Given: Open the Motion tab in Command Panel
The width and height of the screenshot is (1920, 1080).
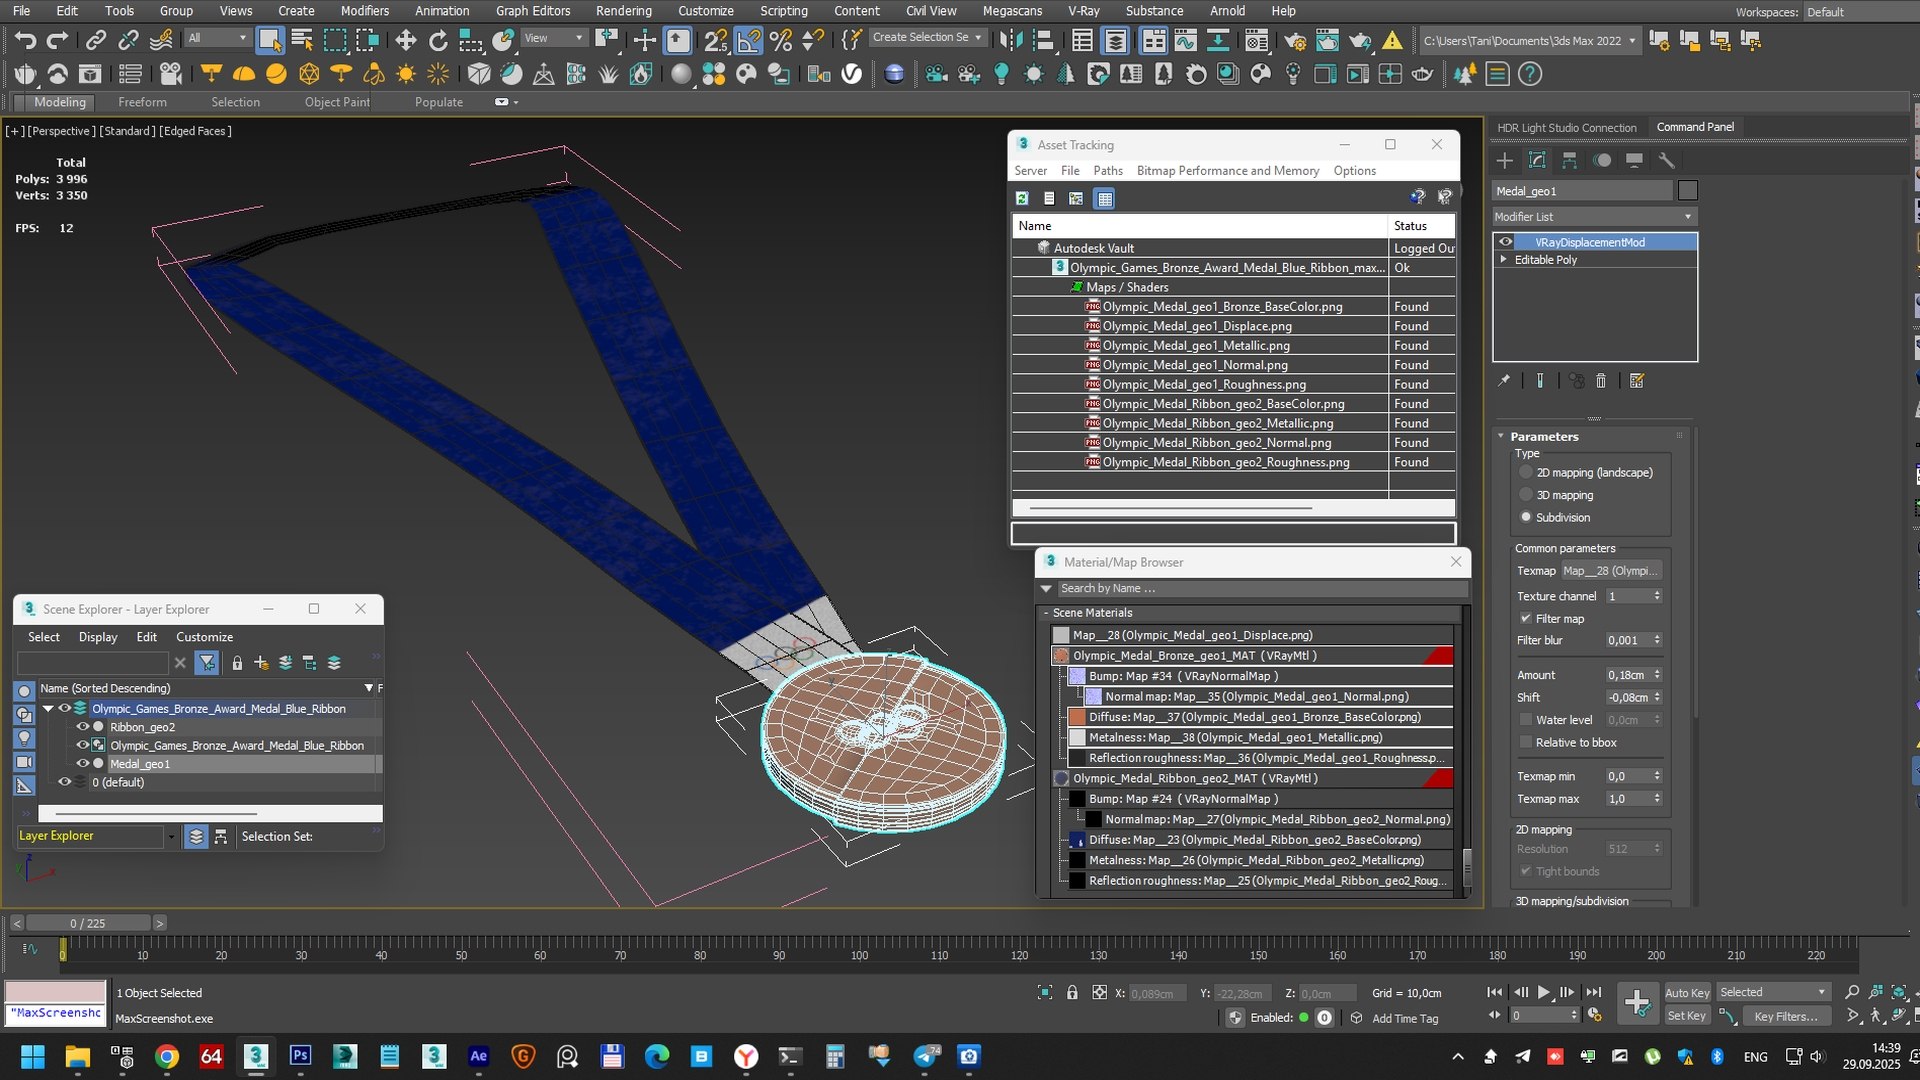Looking at the screenshot, I should point(1602,160).
